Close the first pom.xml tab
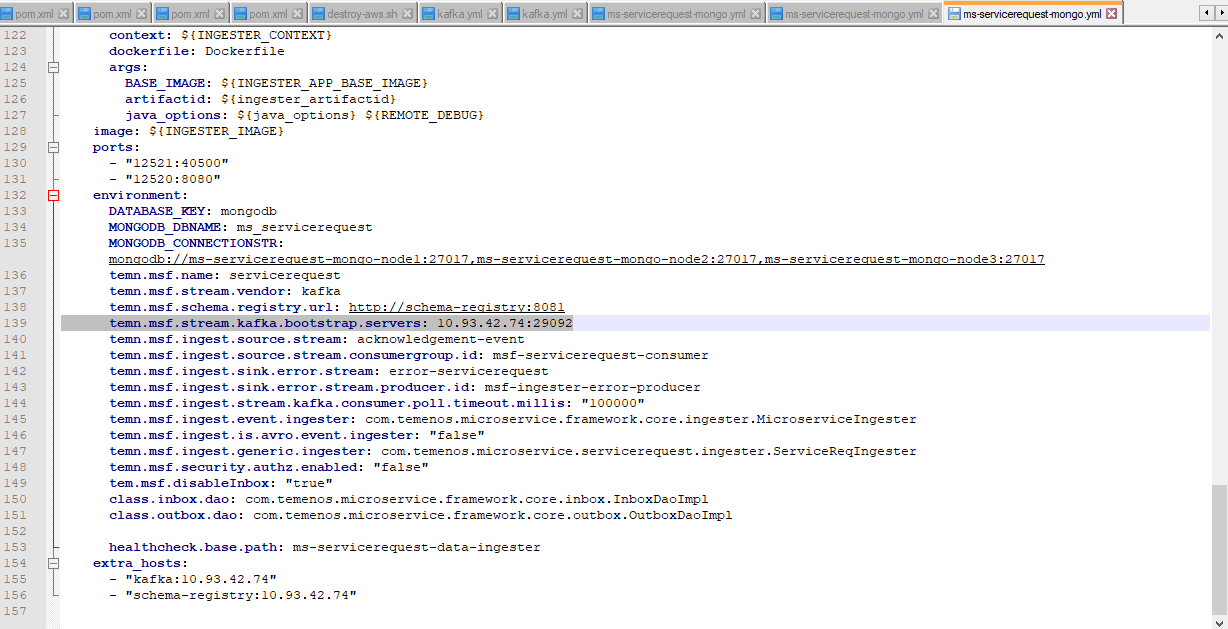The width and height of the screenshot is (1228, 629). click(x=64, y=14)
